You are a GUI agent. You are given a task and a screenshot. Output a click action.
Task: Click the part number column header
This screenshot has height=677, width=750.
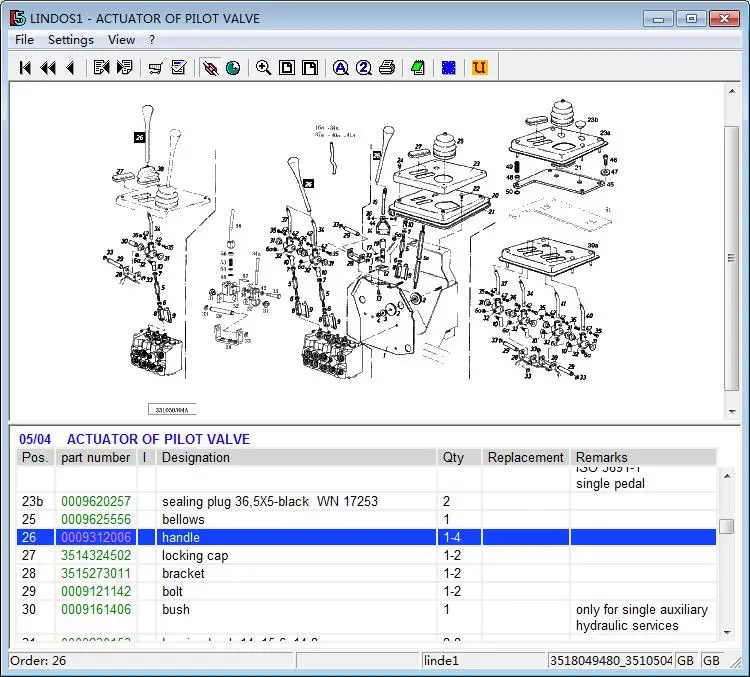(96, 457)
